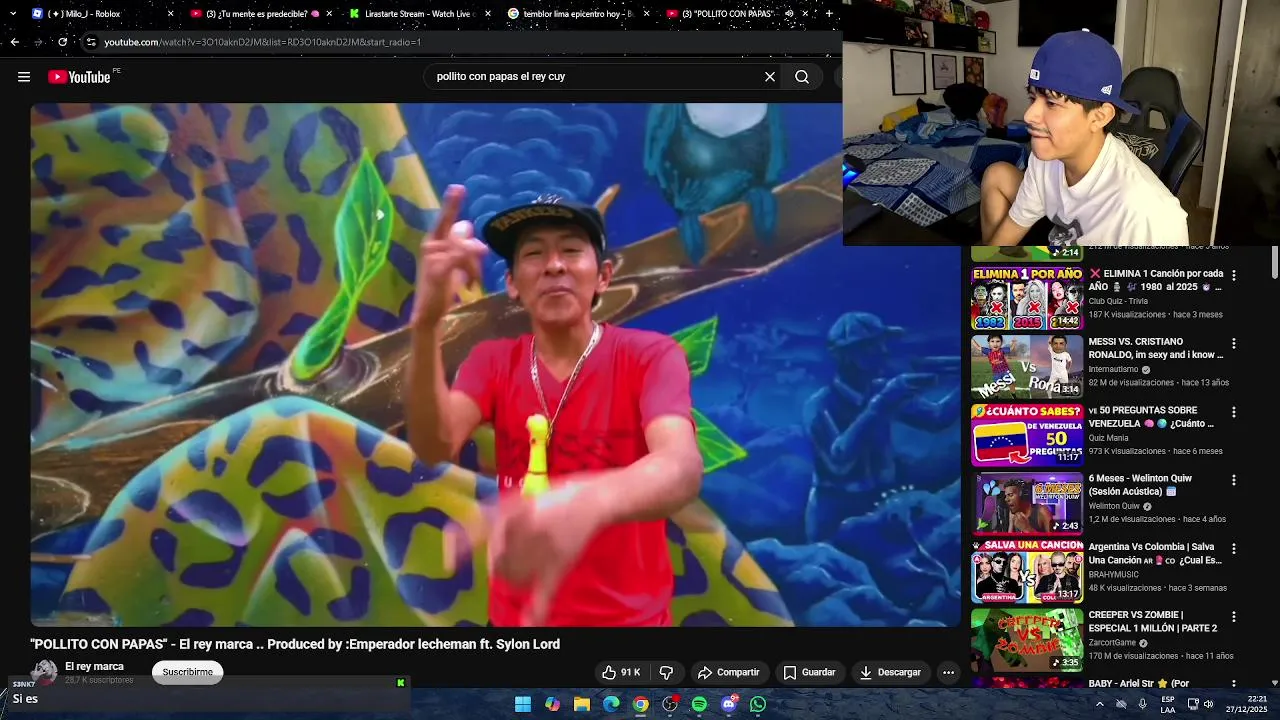Open 'CREEPER VS ZOMBIE' video title

click(1153, 622)
